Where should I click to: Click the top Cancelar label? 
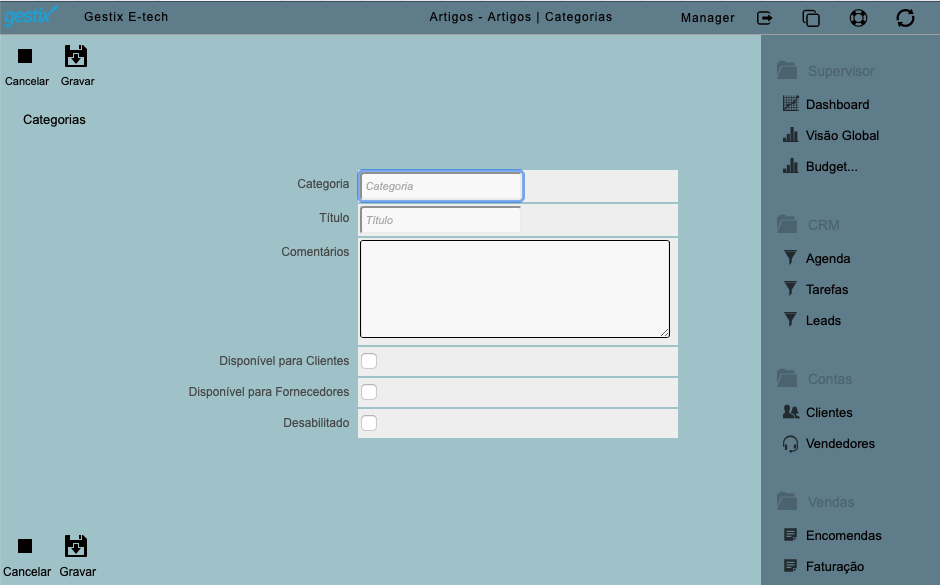(x=27, y=81)
